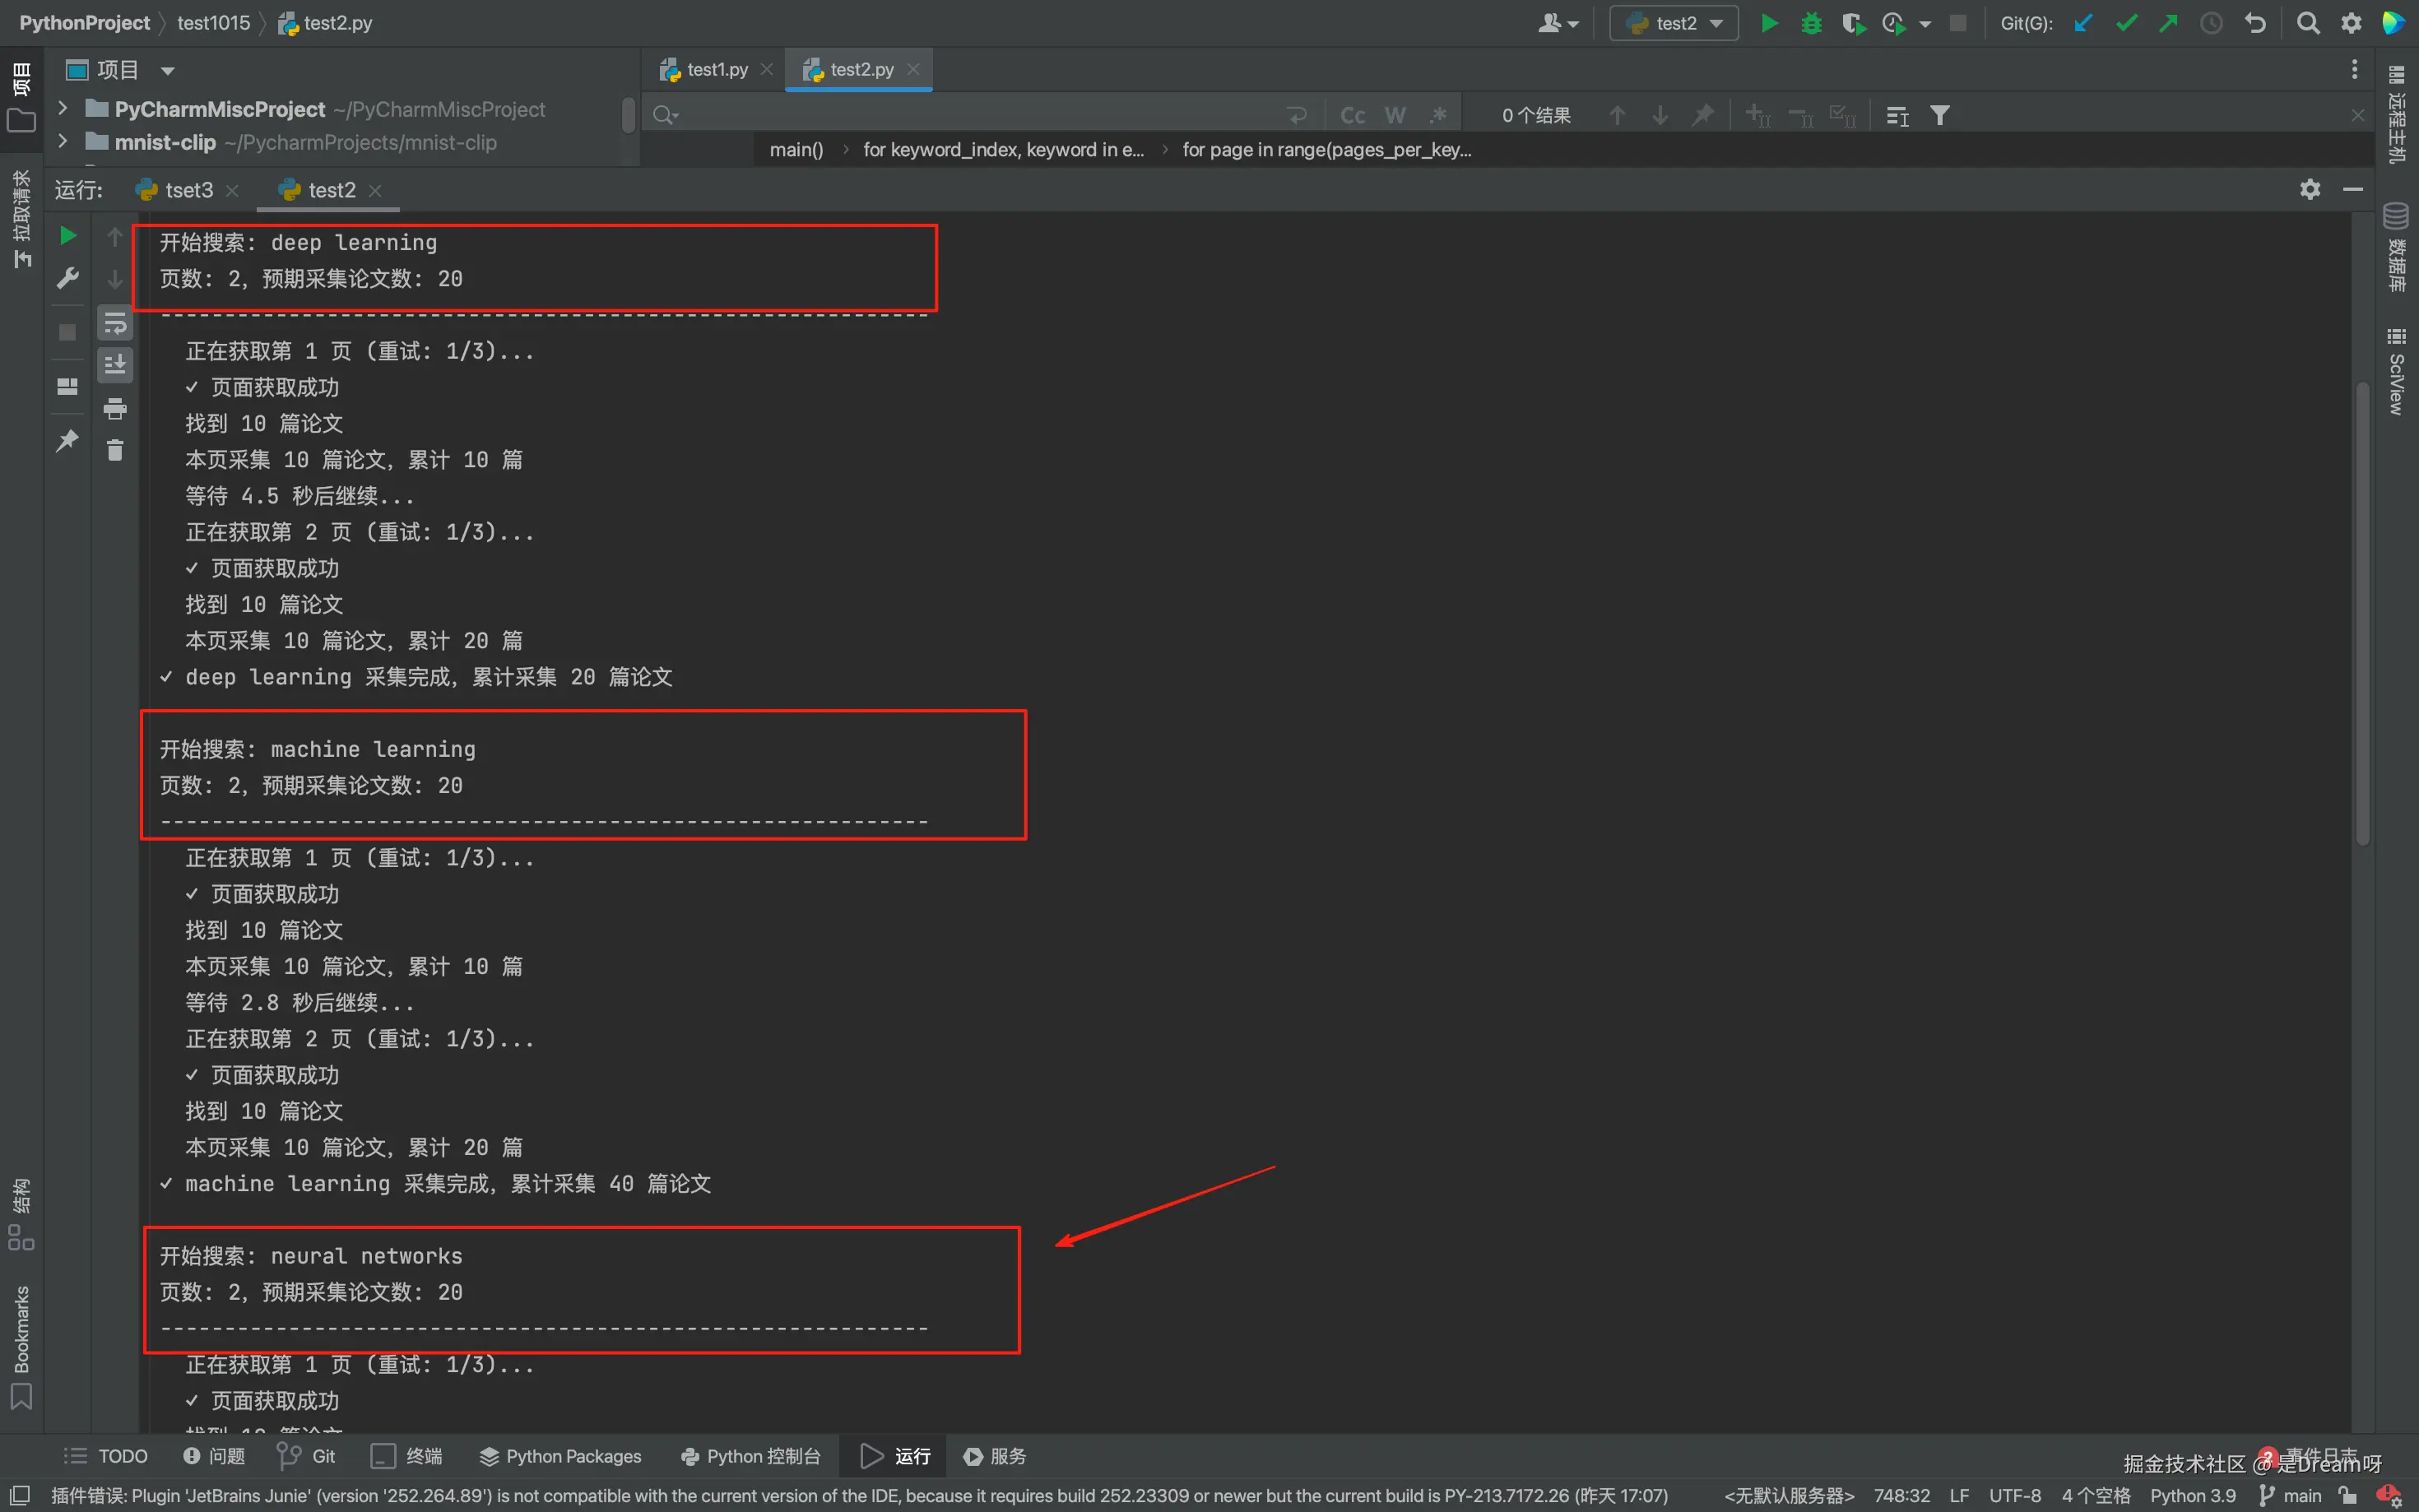Click the print icon in run panel
The width and height of the screenshot is (2419, 1512).
tap(115, 408)
